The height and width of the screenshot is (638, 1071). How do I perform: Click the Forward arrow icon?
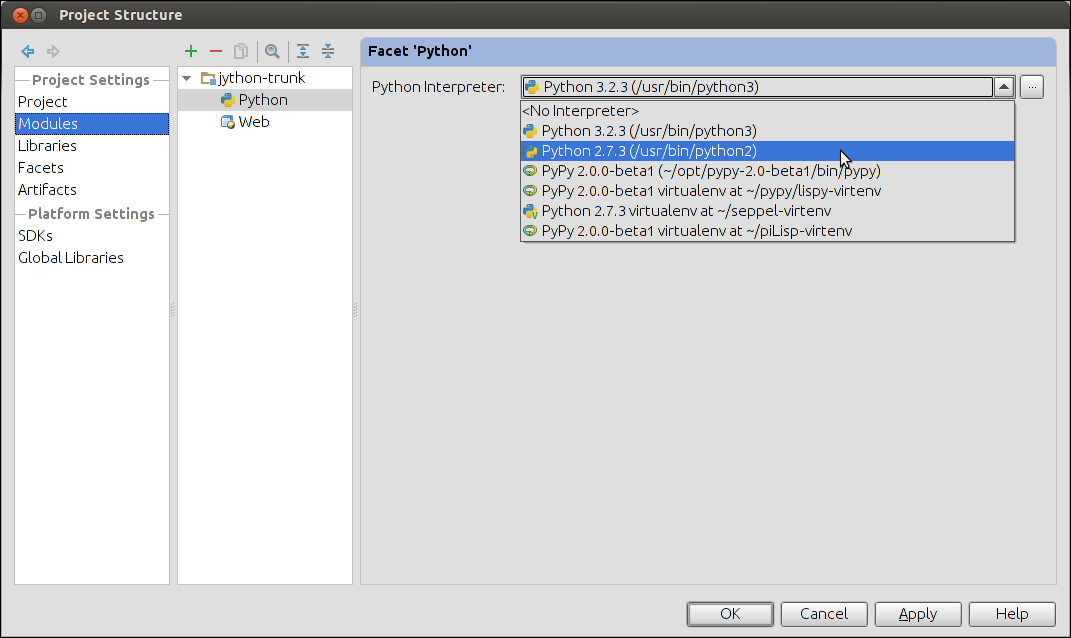point(53,51)
